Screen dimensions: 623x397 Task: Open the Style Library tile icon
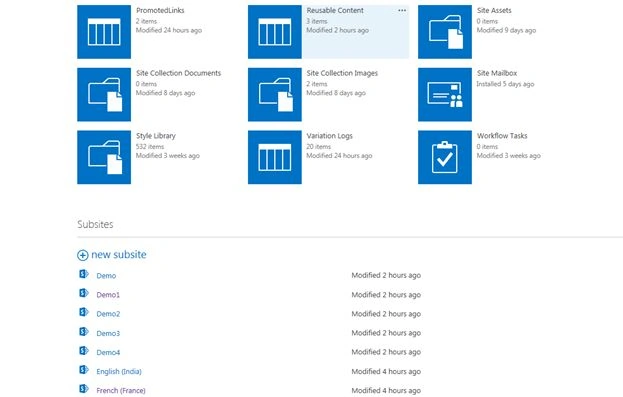click(104, 157)
